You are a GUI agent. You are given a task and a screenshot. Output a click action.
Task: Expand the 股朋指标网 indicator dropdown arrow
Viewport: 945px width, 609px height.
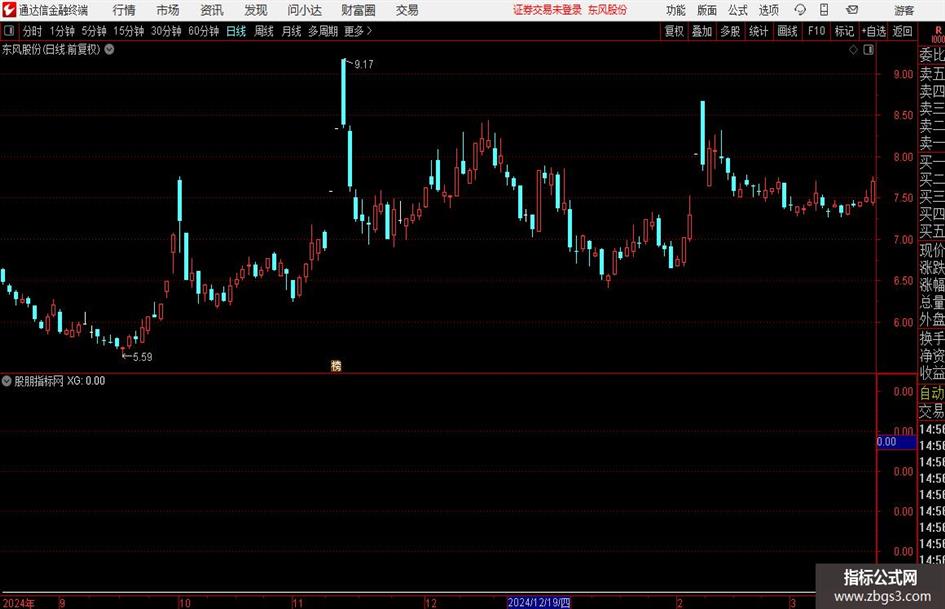[7, 380]
